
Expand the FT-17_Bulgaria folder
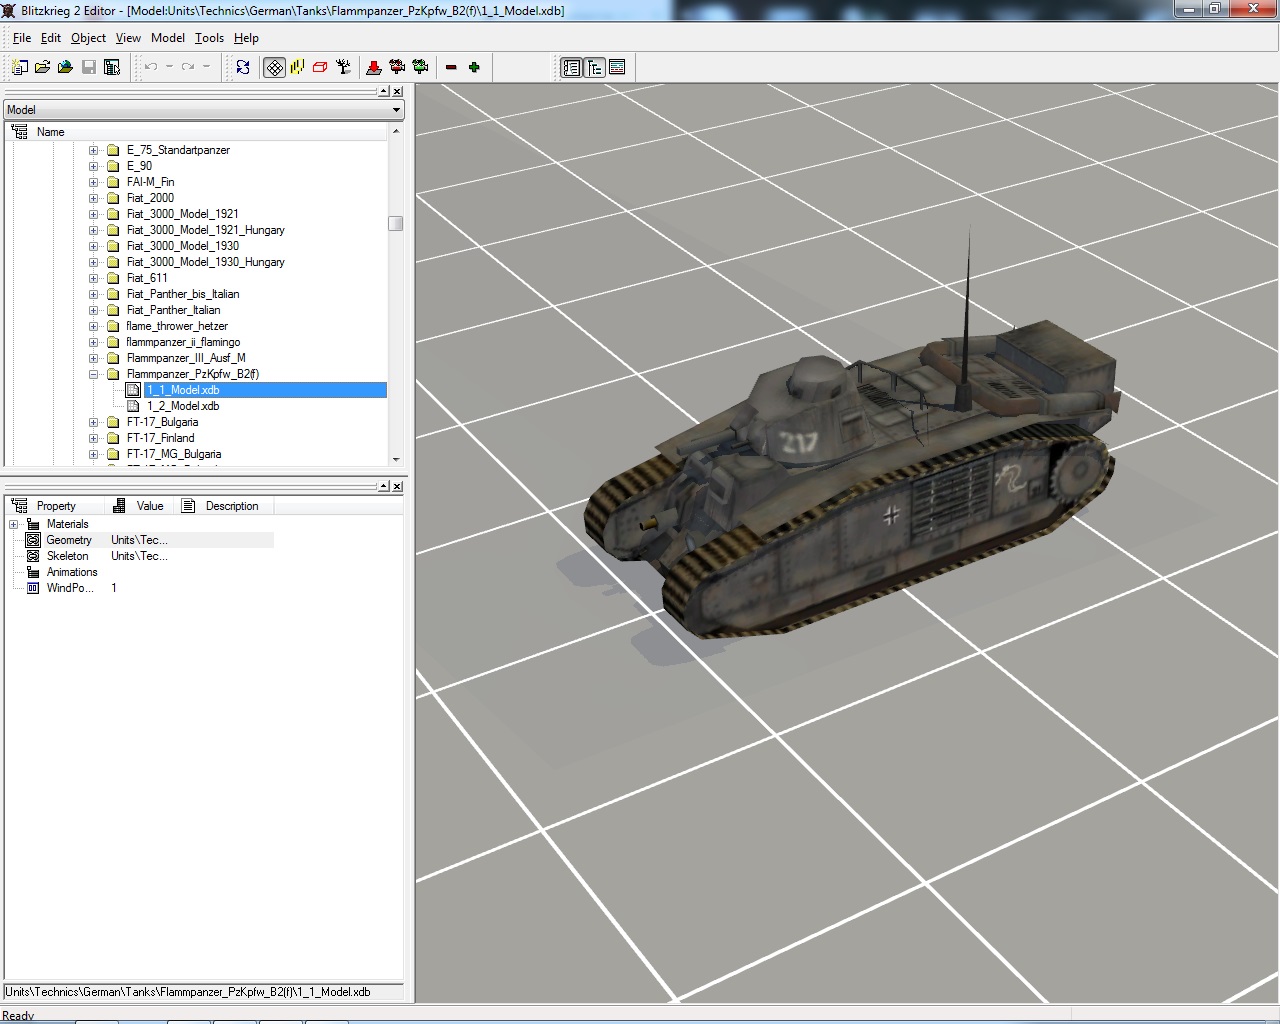94,422
